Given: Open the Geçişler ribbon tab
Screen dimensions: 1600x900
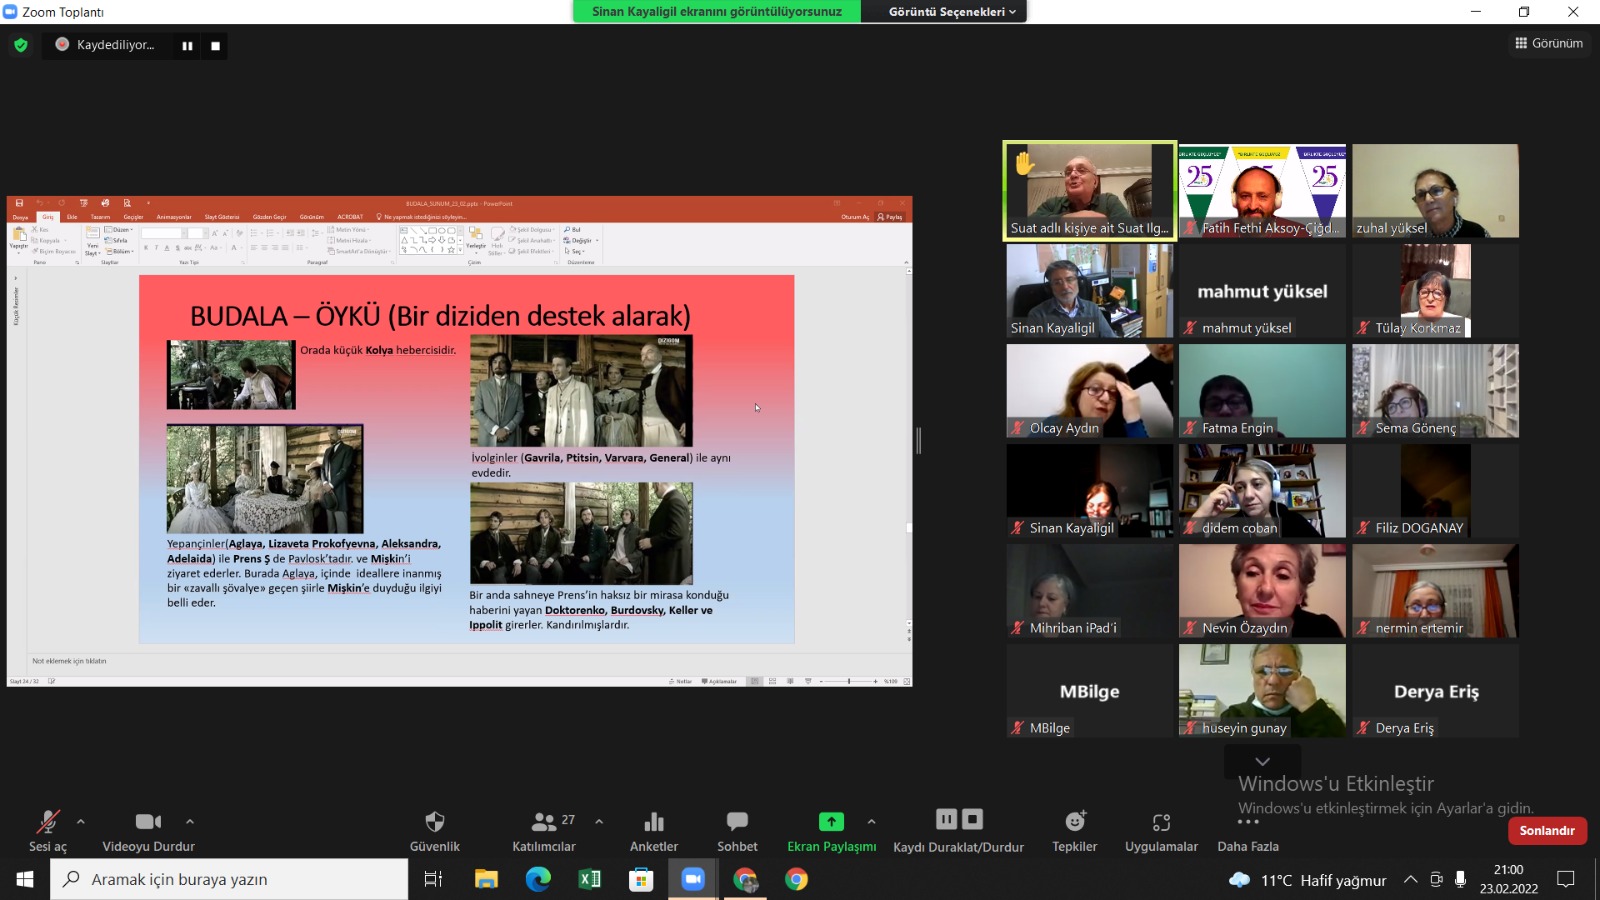Looking at the screenshot, I should point(133,217).
